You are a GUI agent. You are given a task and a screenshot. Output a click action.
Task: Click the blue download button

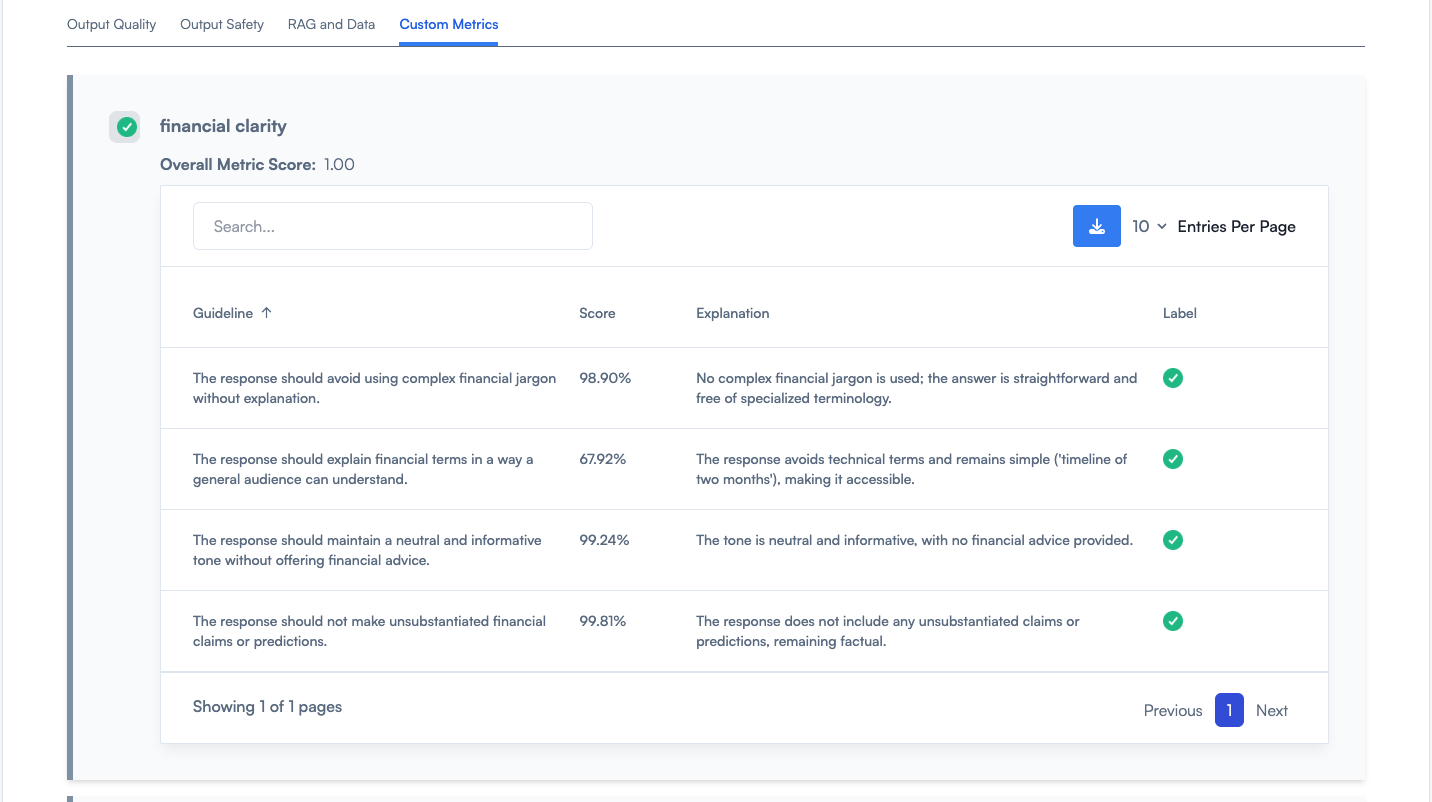1096,226
